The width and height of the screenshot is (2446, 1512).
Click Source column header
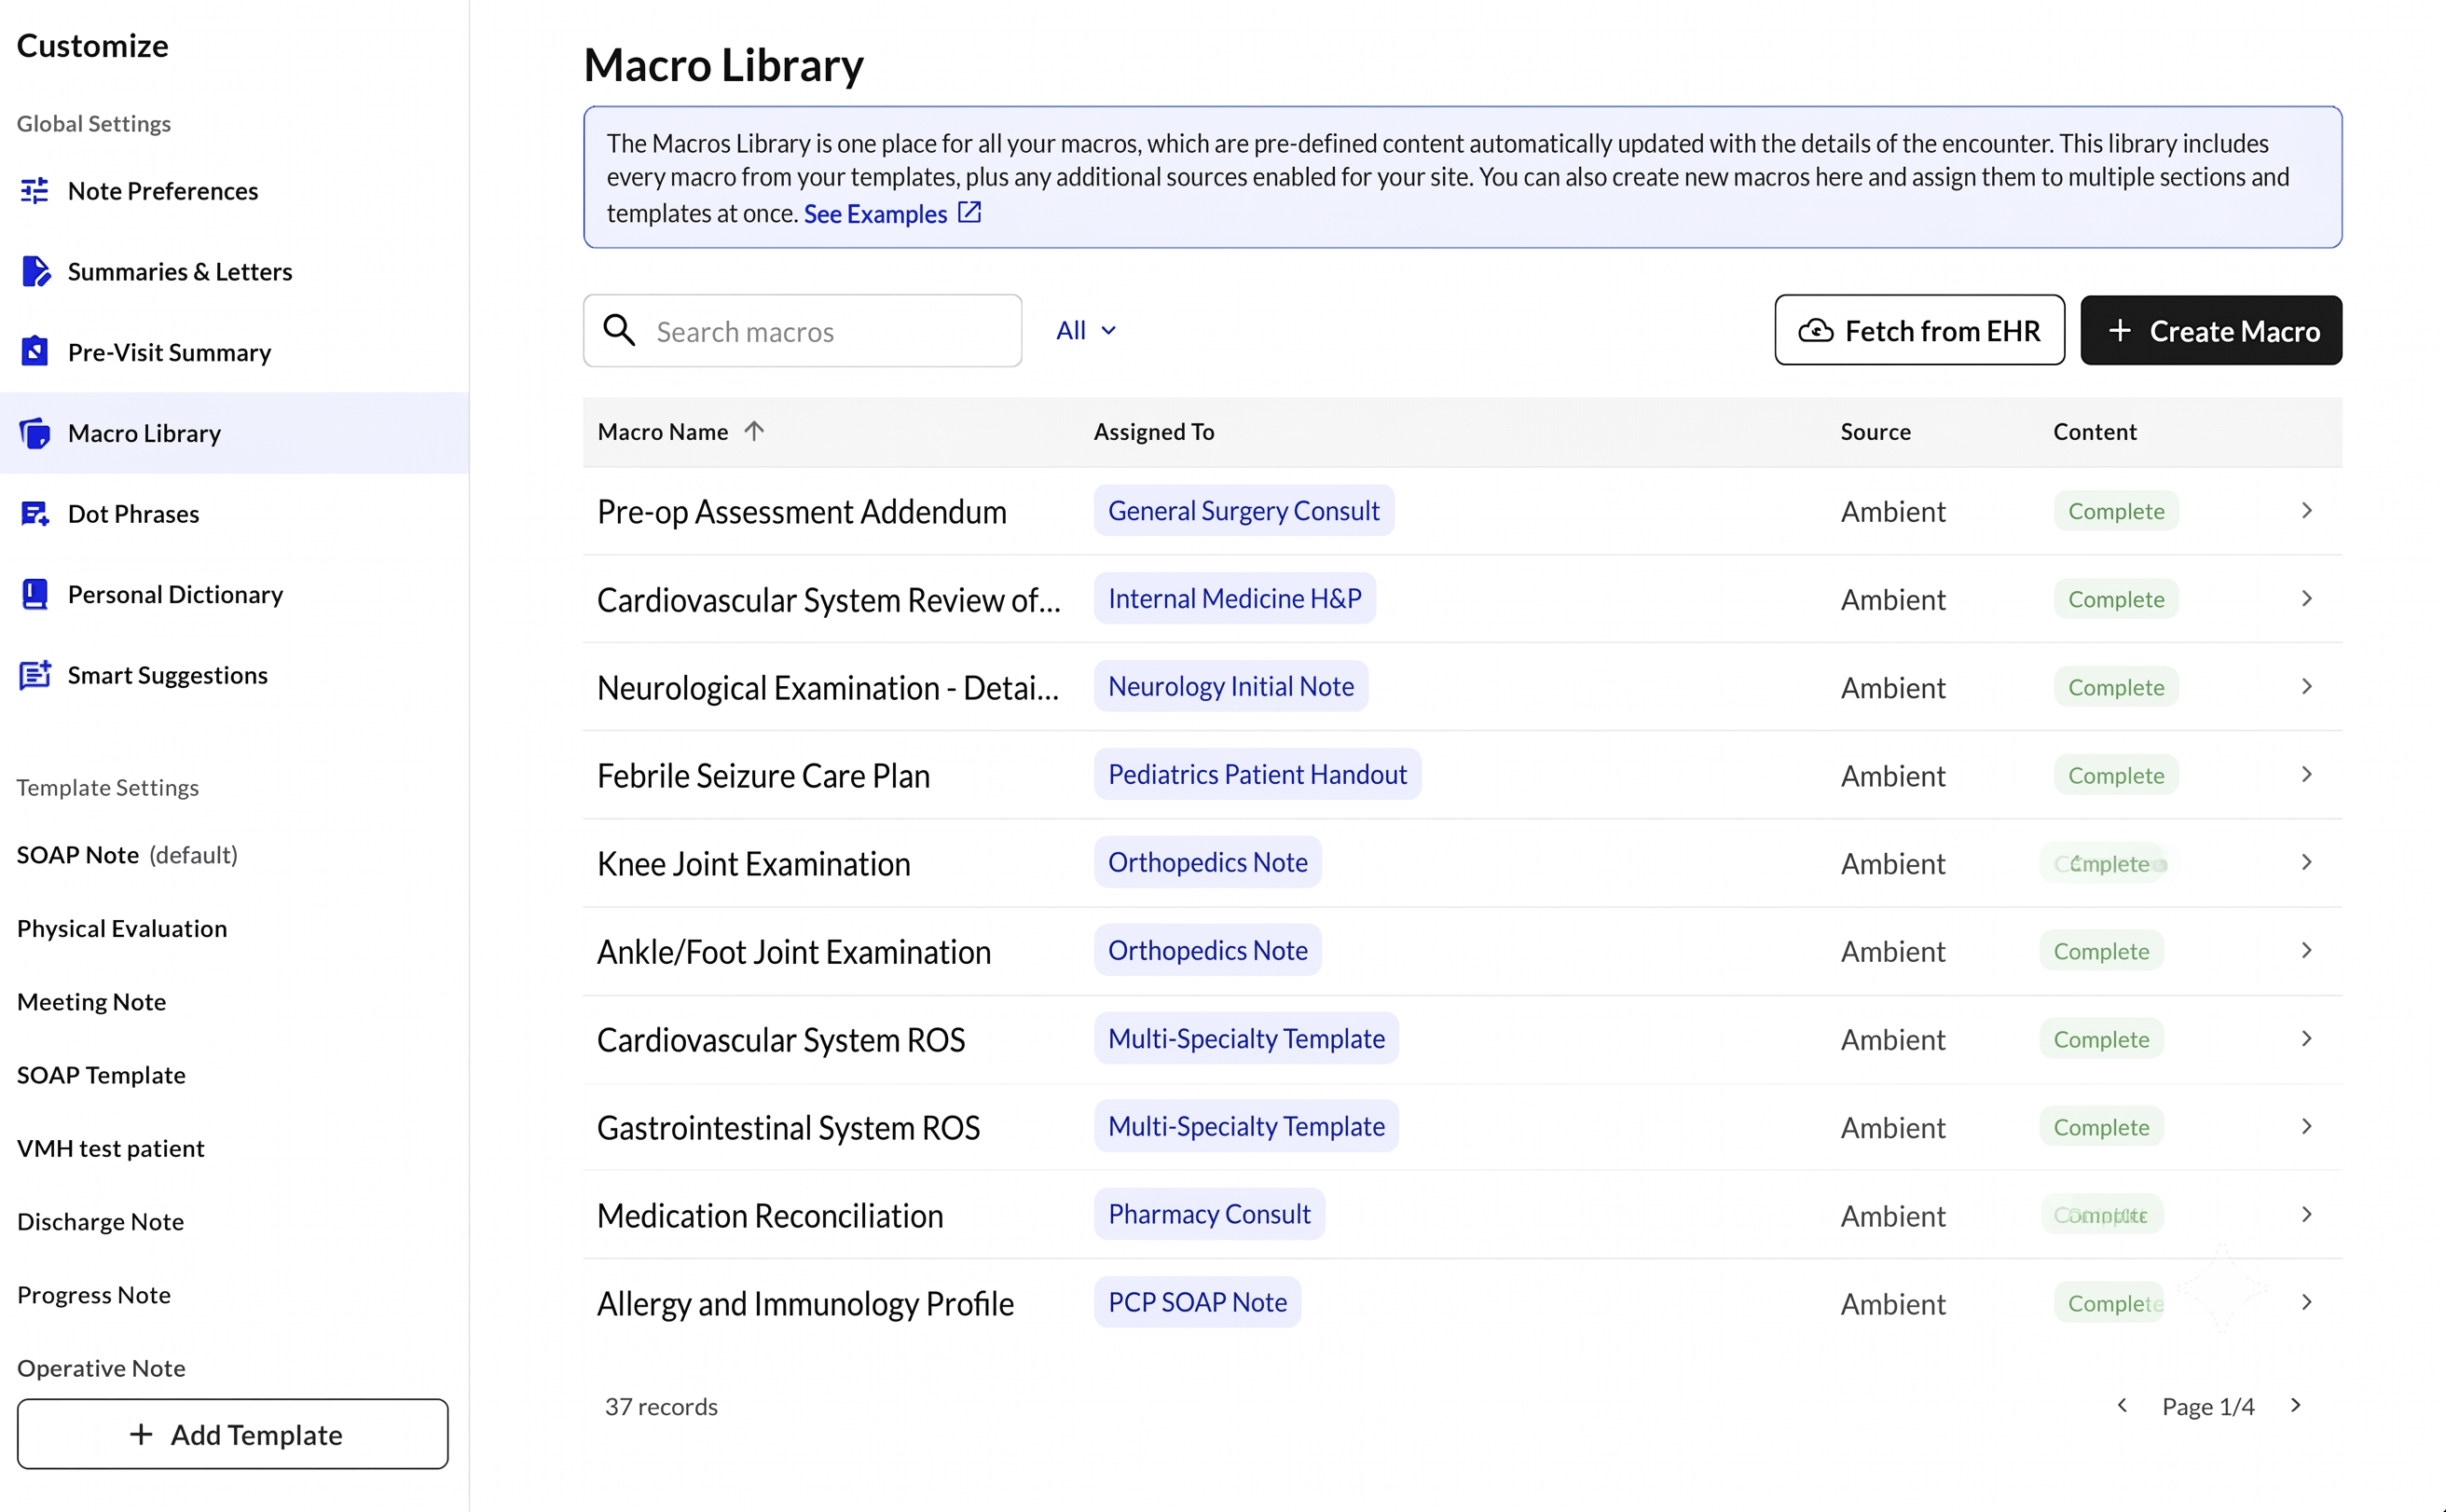[1875, 431]
